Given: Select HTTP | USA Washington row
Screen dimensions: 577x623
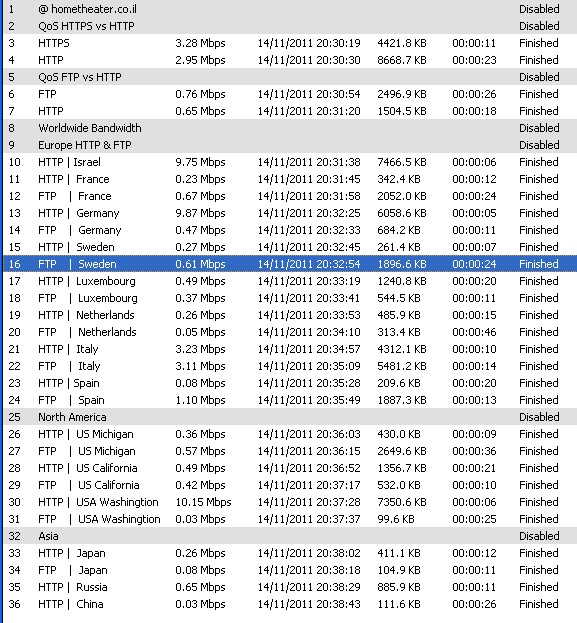Looking at the screenshot, I should coord(290,502).
